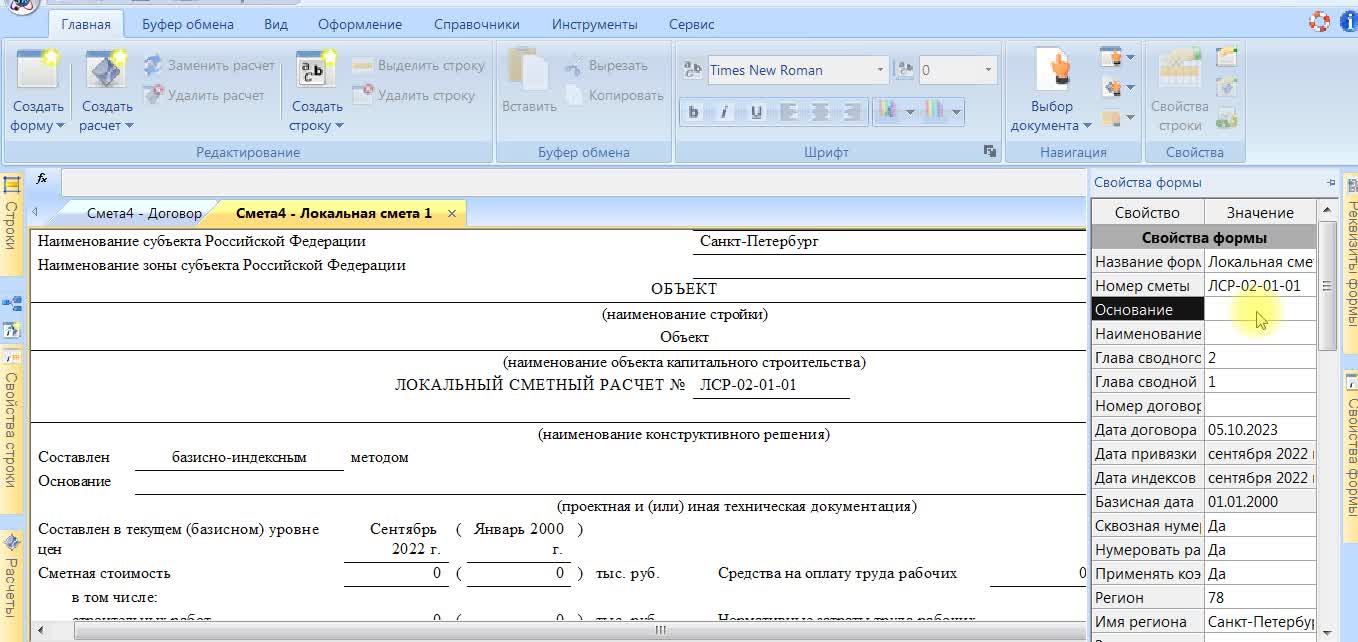Open the Оформление ribbon tab
Image resolution: width=1358 pixels, height=642 pixels.
coord(360,24)
